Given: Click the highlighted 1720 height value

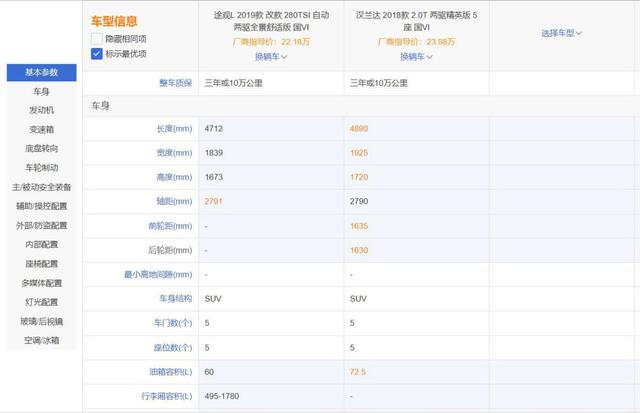Looking at the screenshot, I should point(359,177).
